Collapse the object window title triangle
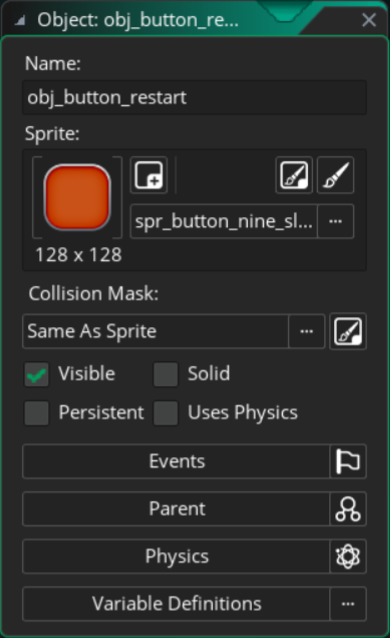 pos(20,20)
